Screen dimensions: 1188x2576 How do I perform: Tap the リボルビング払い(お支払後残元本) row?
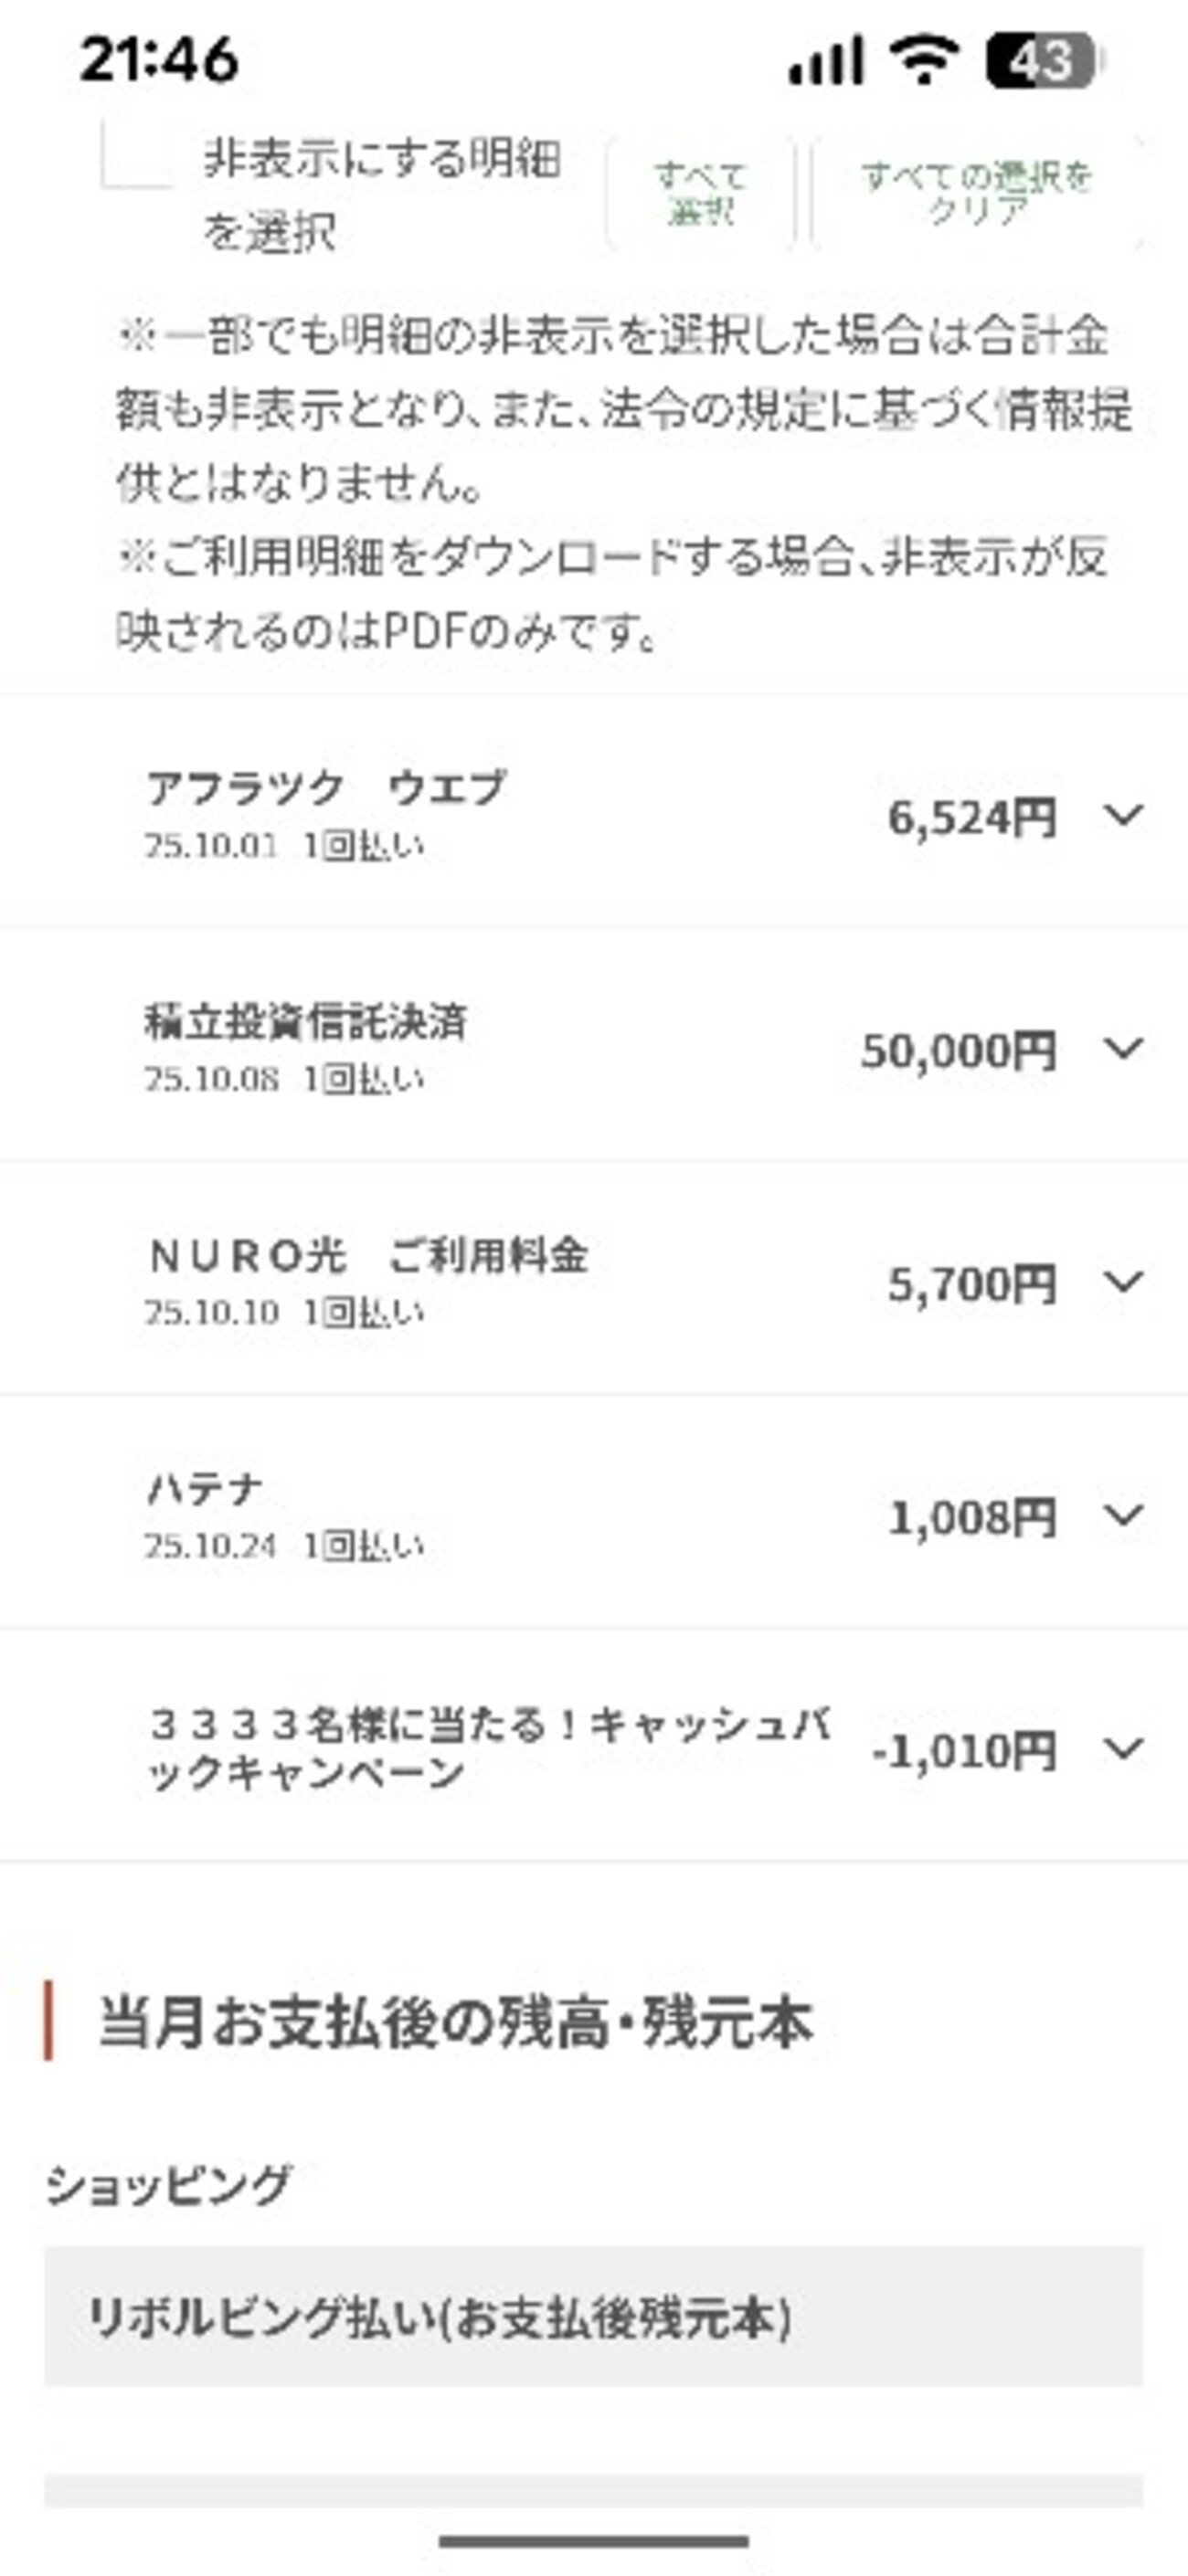(x=593, y=2317)
